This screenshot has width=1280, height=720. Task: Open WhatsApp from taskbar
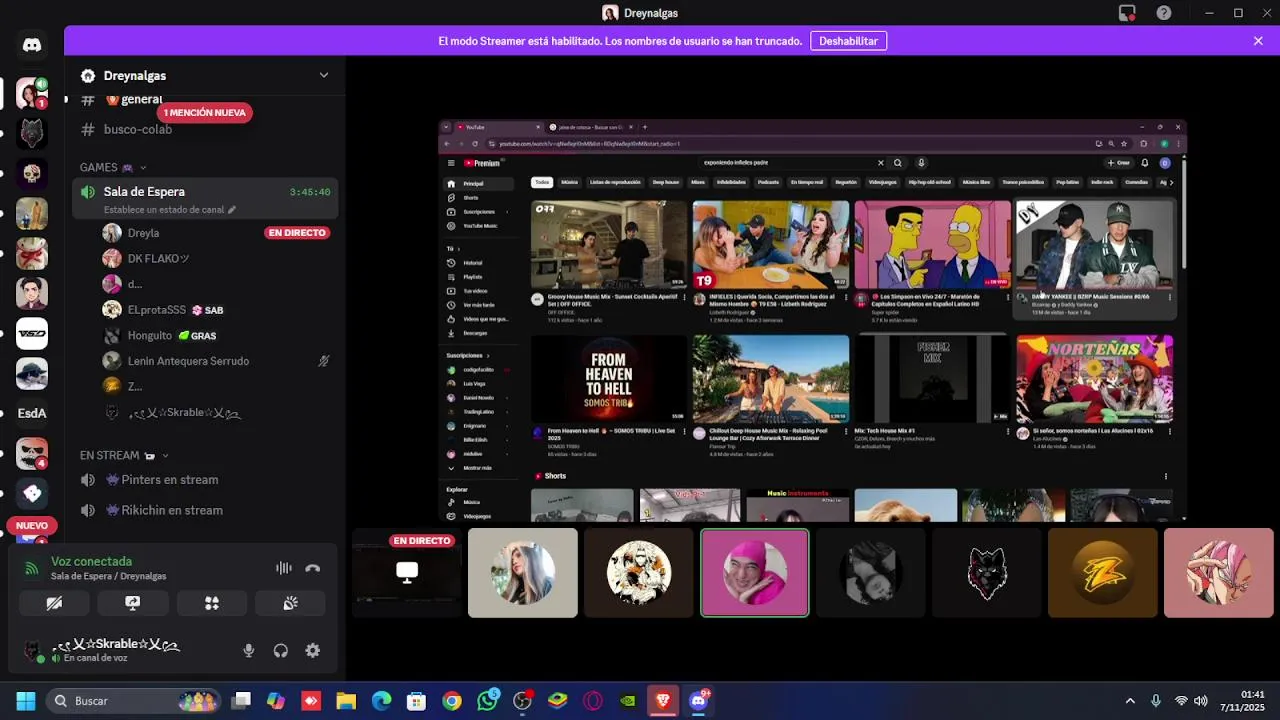[488, 701]
